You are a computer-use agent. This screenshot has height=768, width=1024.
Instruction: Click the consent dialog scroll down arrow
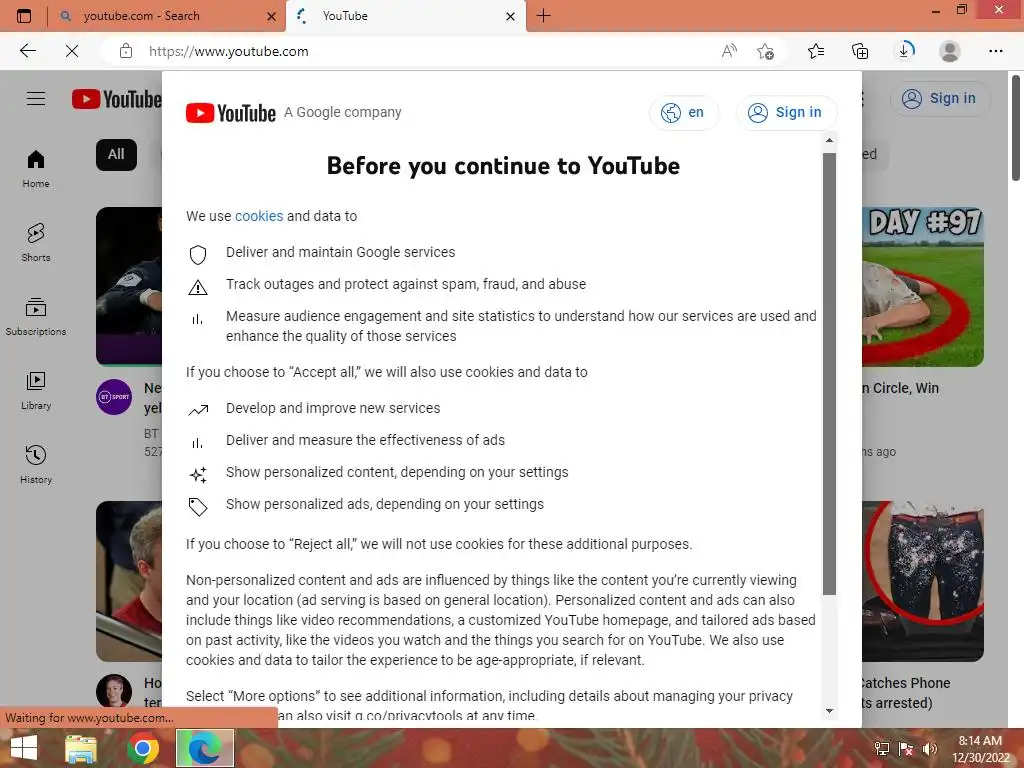click(829, 711)
